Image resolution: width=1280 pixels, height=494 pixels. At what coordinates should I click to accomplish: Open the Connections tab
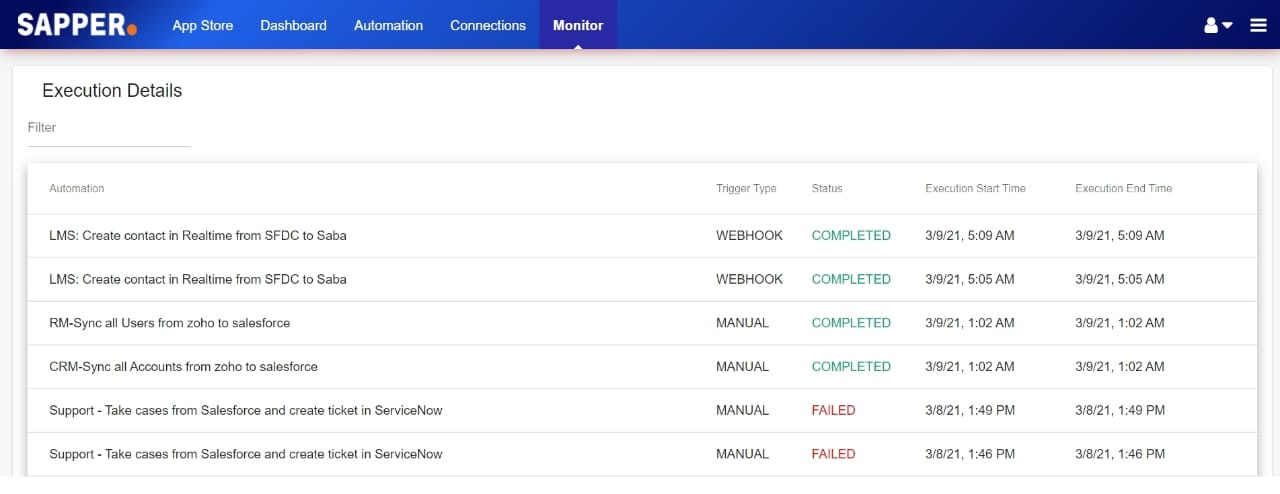click(488, 25)
